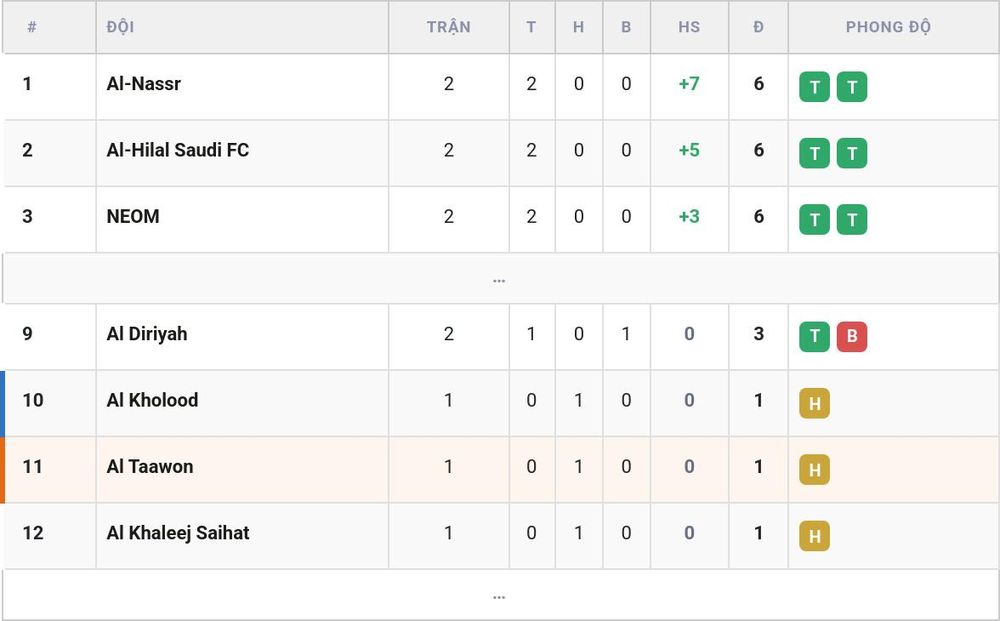Viewport: 1000px width, 621px height.
Task: Sort by the HS column header
Action: click(x=689, y=27)
